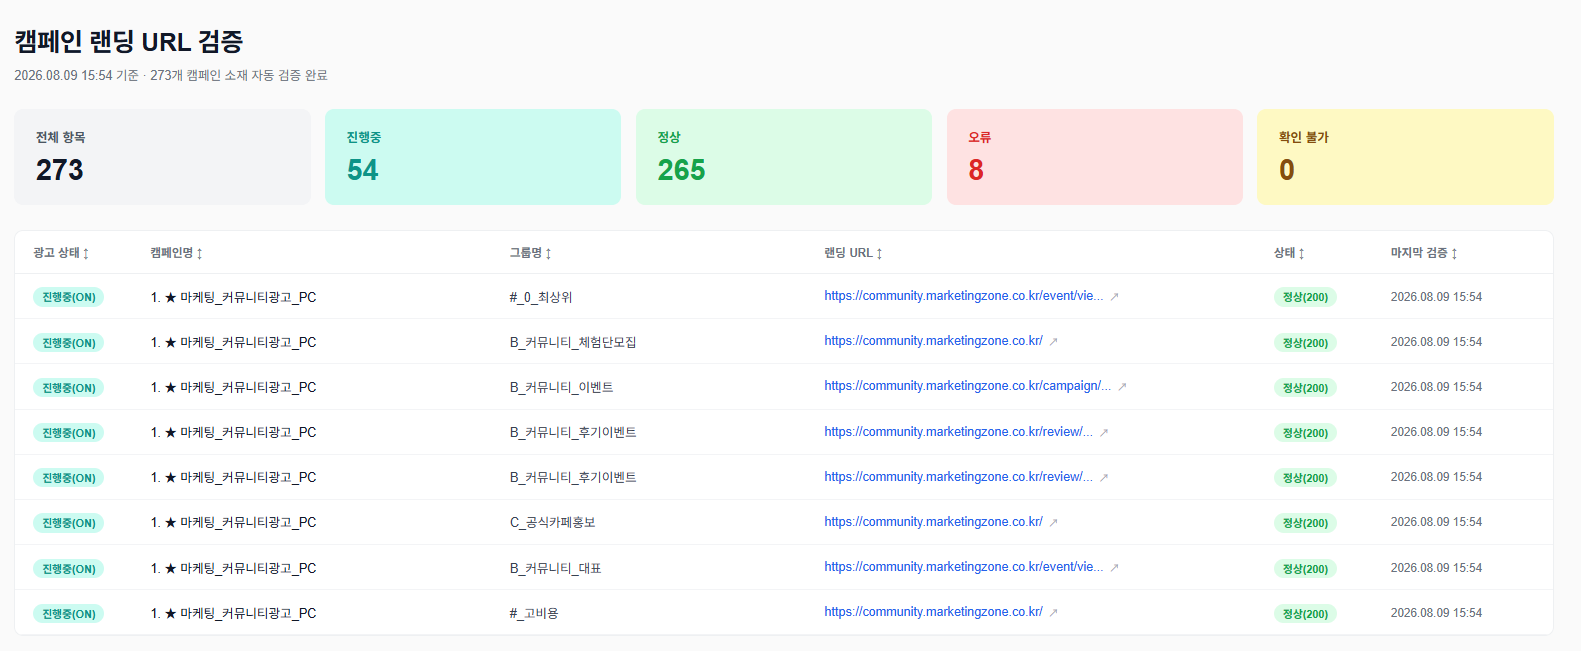The image size is (1581, 651).
Task: Click campaign name in B_커뮤니티_체험단모집 row
Action: point(233,342)
